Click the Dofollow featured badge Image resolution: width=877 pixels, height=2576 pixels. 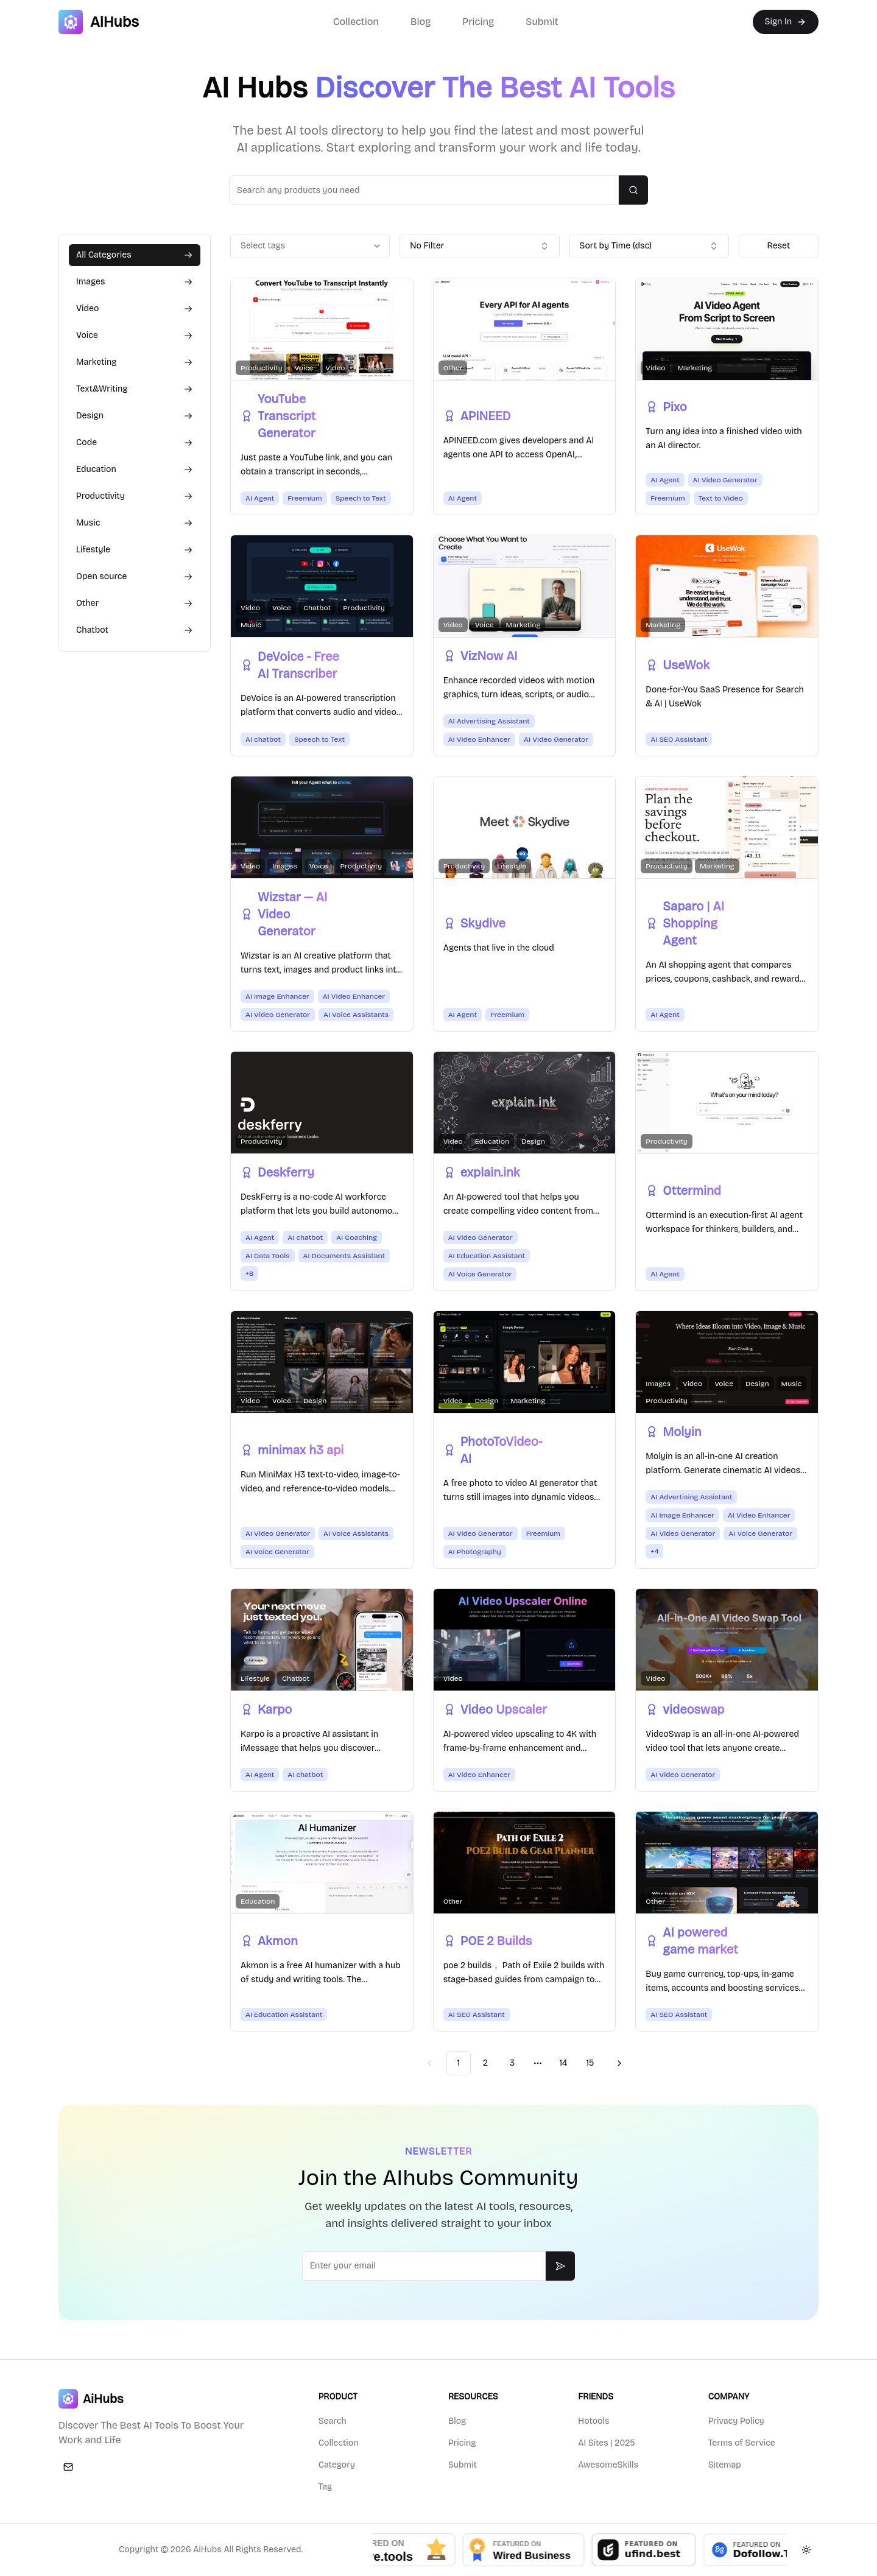[746, 2549]
